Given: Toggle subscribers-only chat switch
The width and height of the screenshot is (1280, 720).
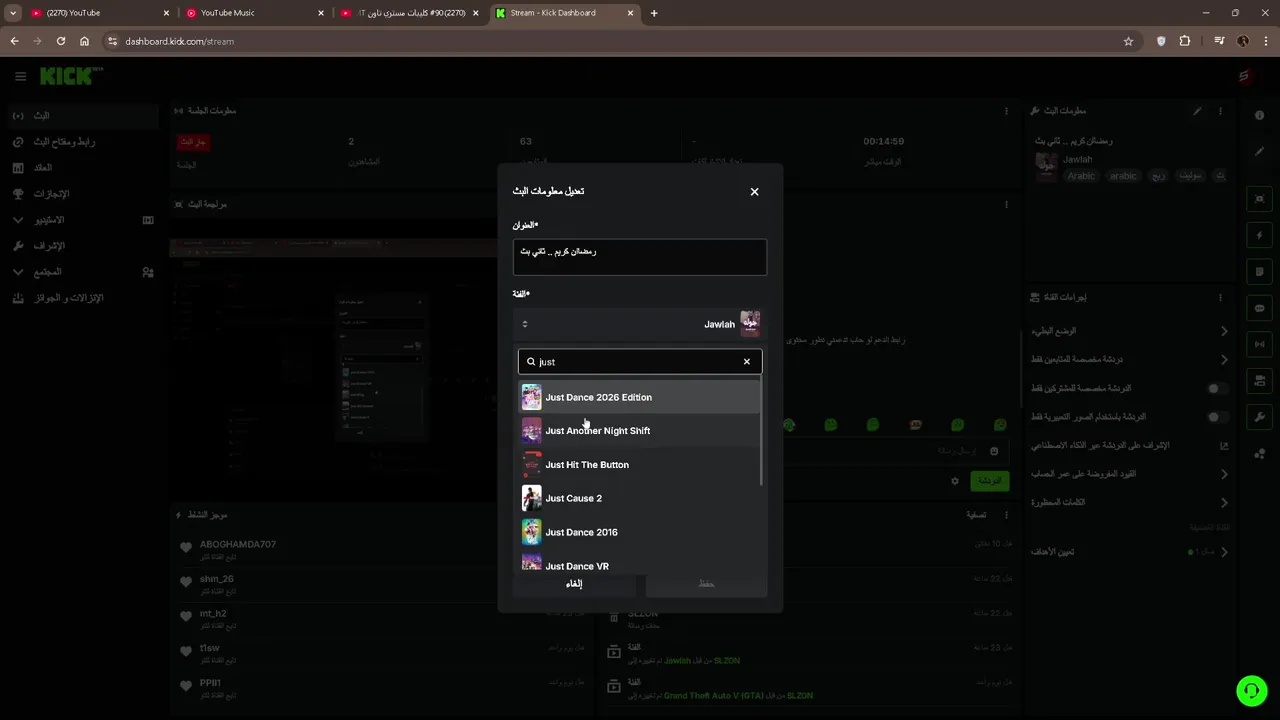Looking at the screenshot, I should 1217,388.
